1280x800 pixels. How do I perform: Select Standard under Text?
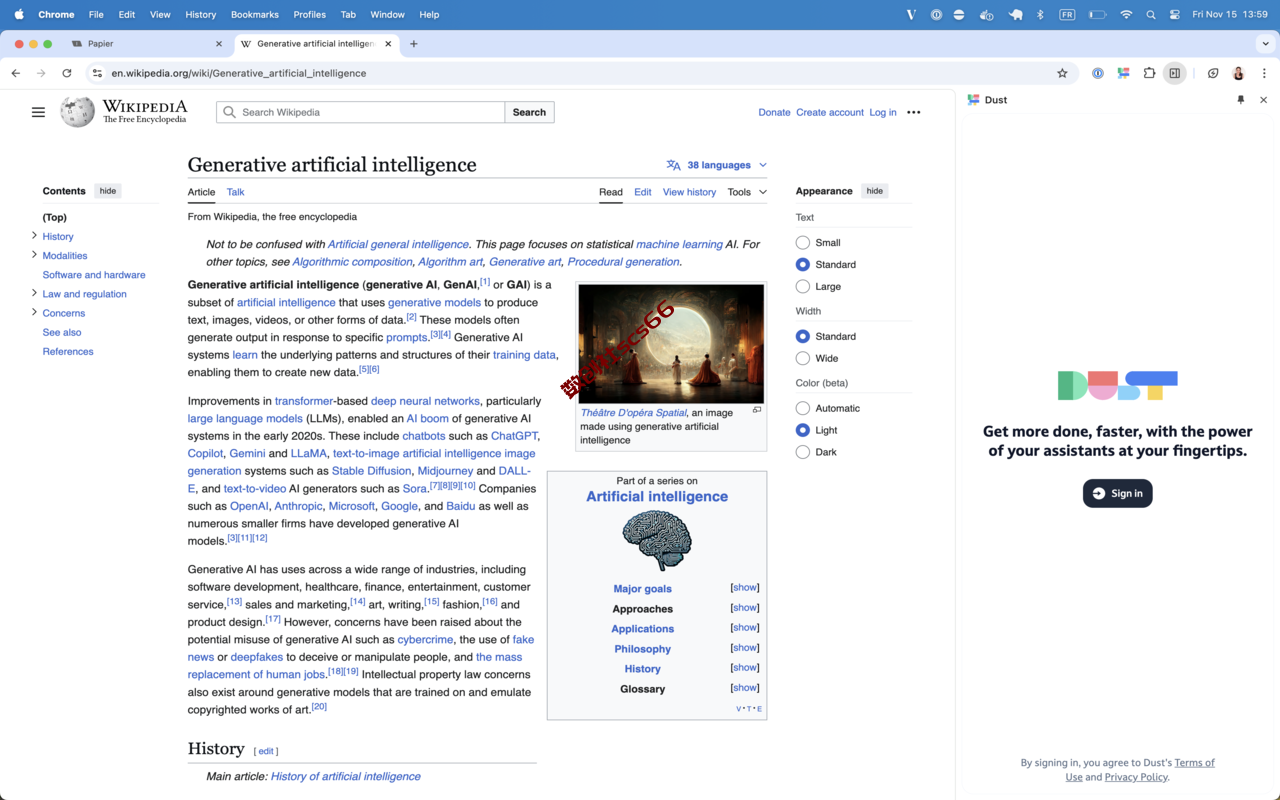[803, 265]
